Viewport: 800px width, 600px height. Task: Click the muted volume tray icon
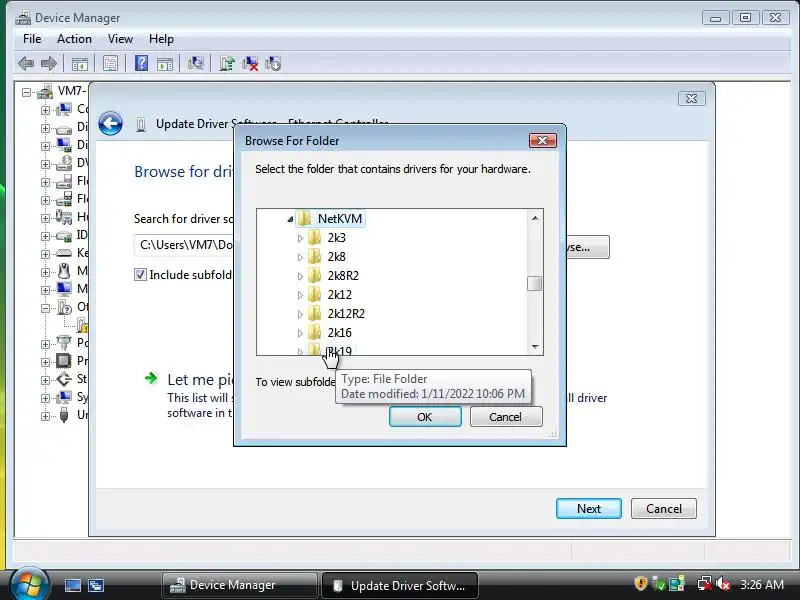(x=723, y=583)
